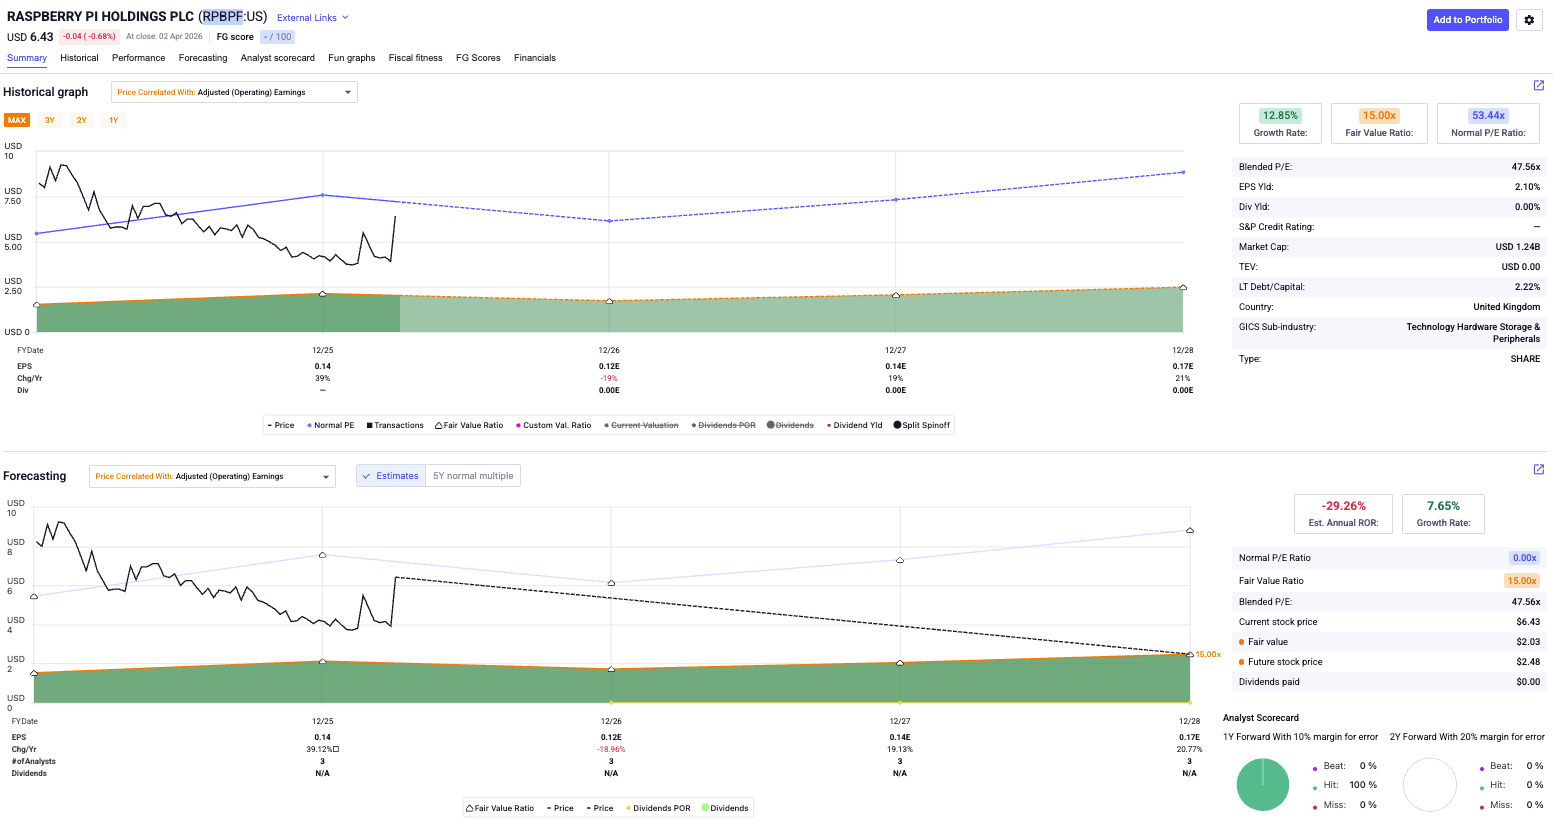Click Future stock price $2.48 value
Viewport: 1553px width, 832px height.
pyautogui.click(x=1528, y=662)
